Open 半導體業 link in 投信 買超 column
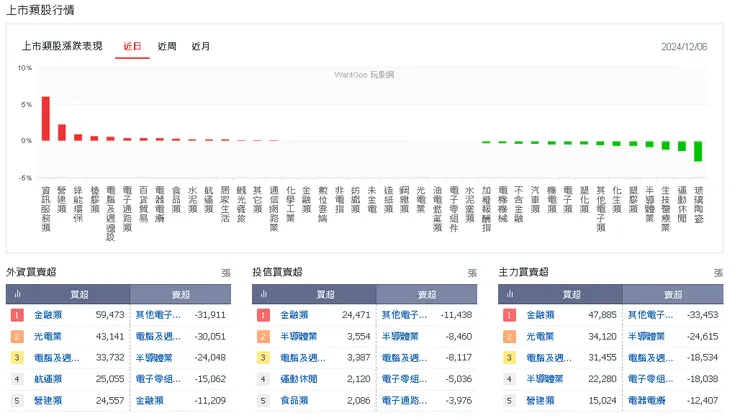740x420 pixels. 299,336
